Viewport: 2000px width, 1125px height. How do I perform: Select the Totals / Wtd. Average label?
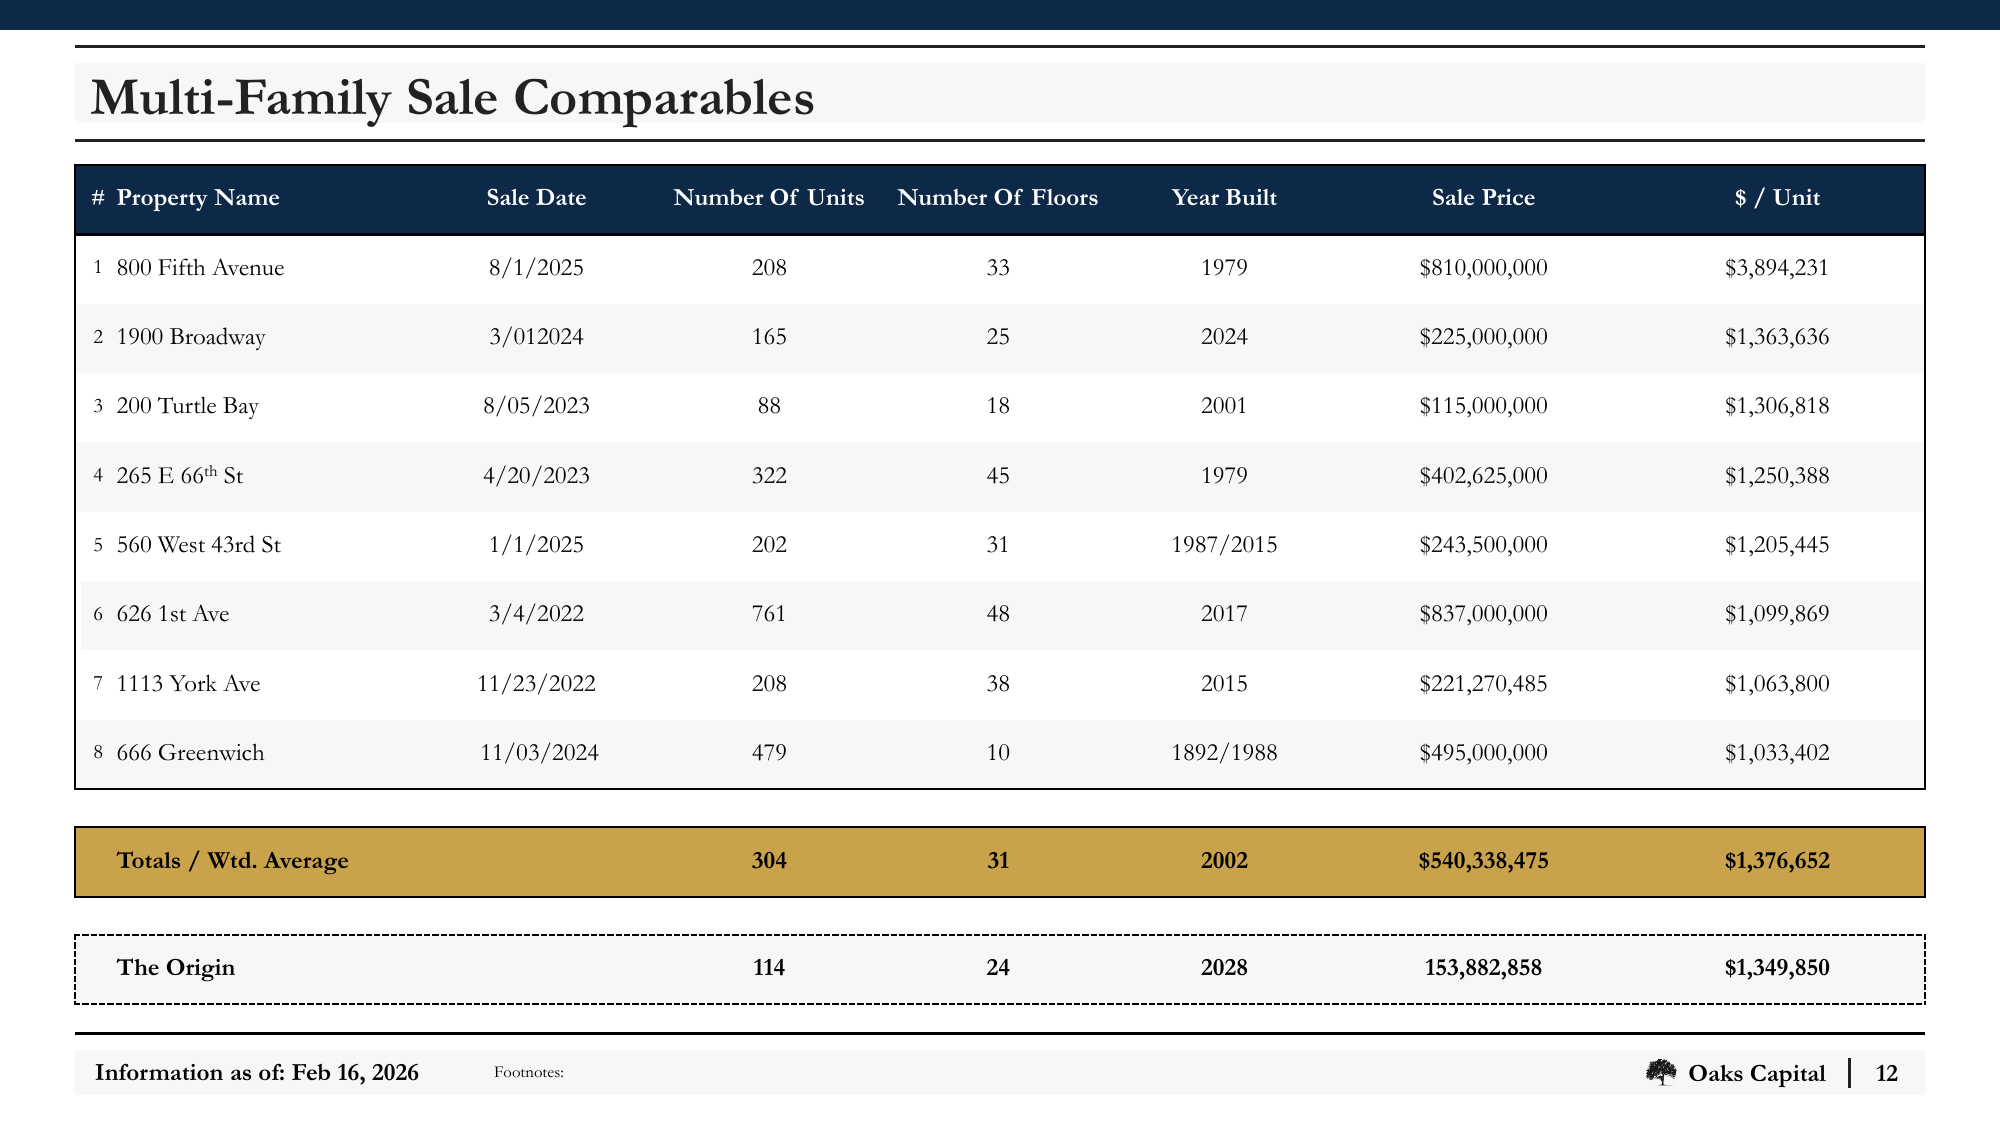[232, 861]
